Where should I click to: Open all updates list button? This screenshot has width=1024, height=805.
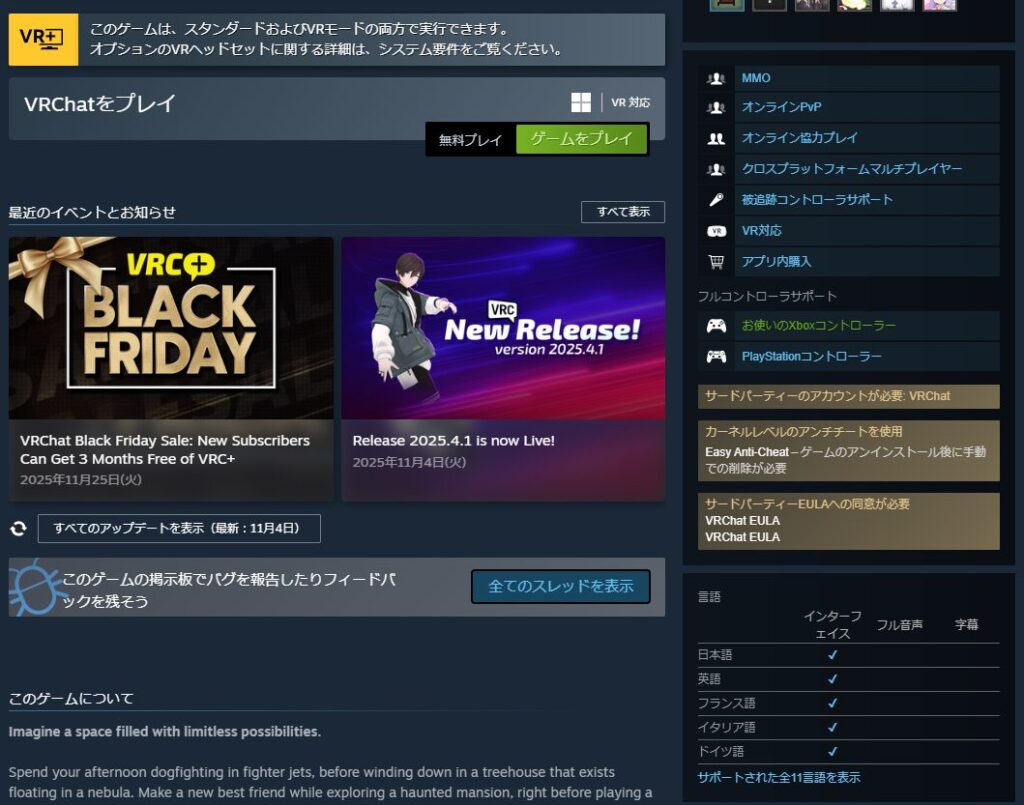pyautogui.click(x=179, y=528)
